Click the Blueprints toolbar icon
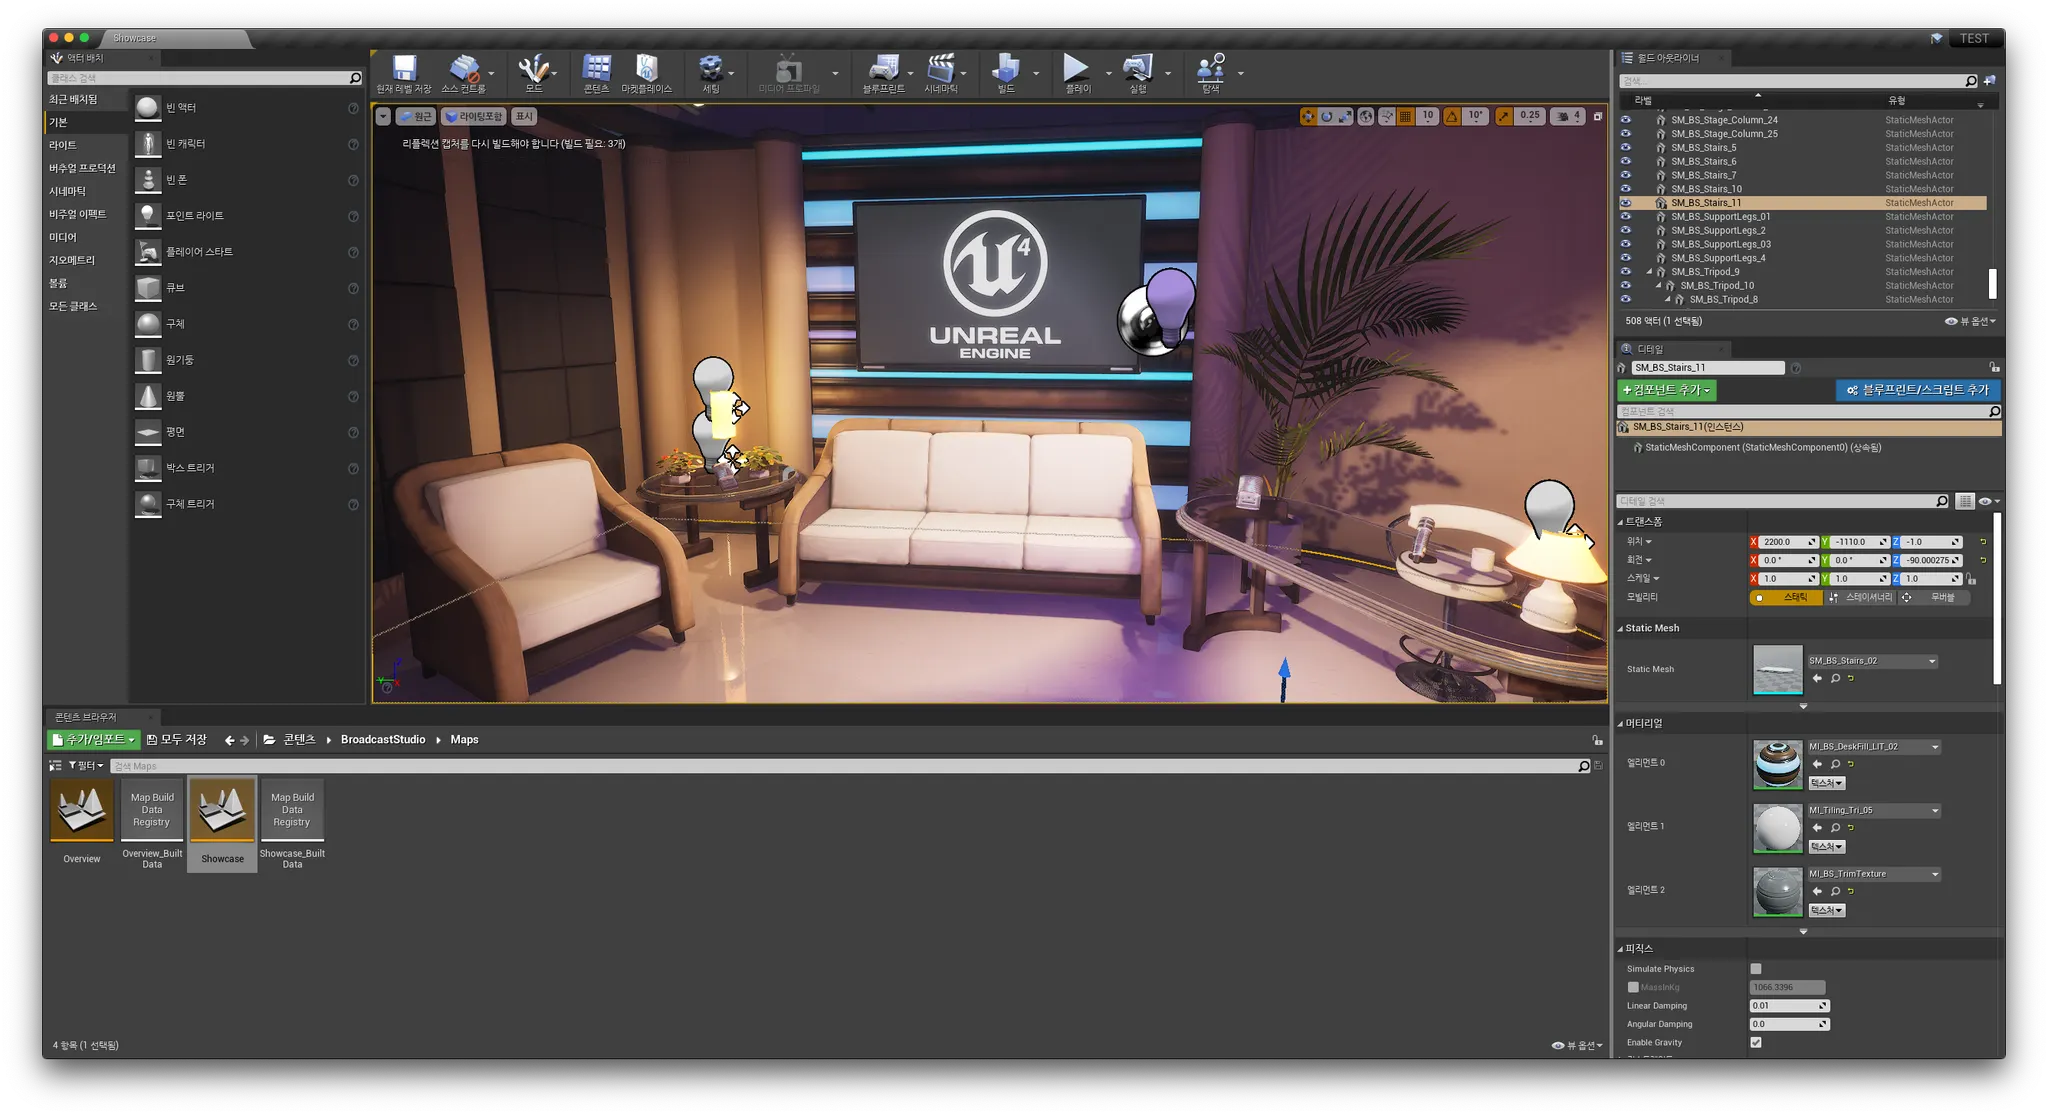The image size is (2048, 1115). coord(883,70)
